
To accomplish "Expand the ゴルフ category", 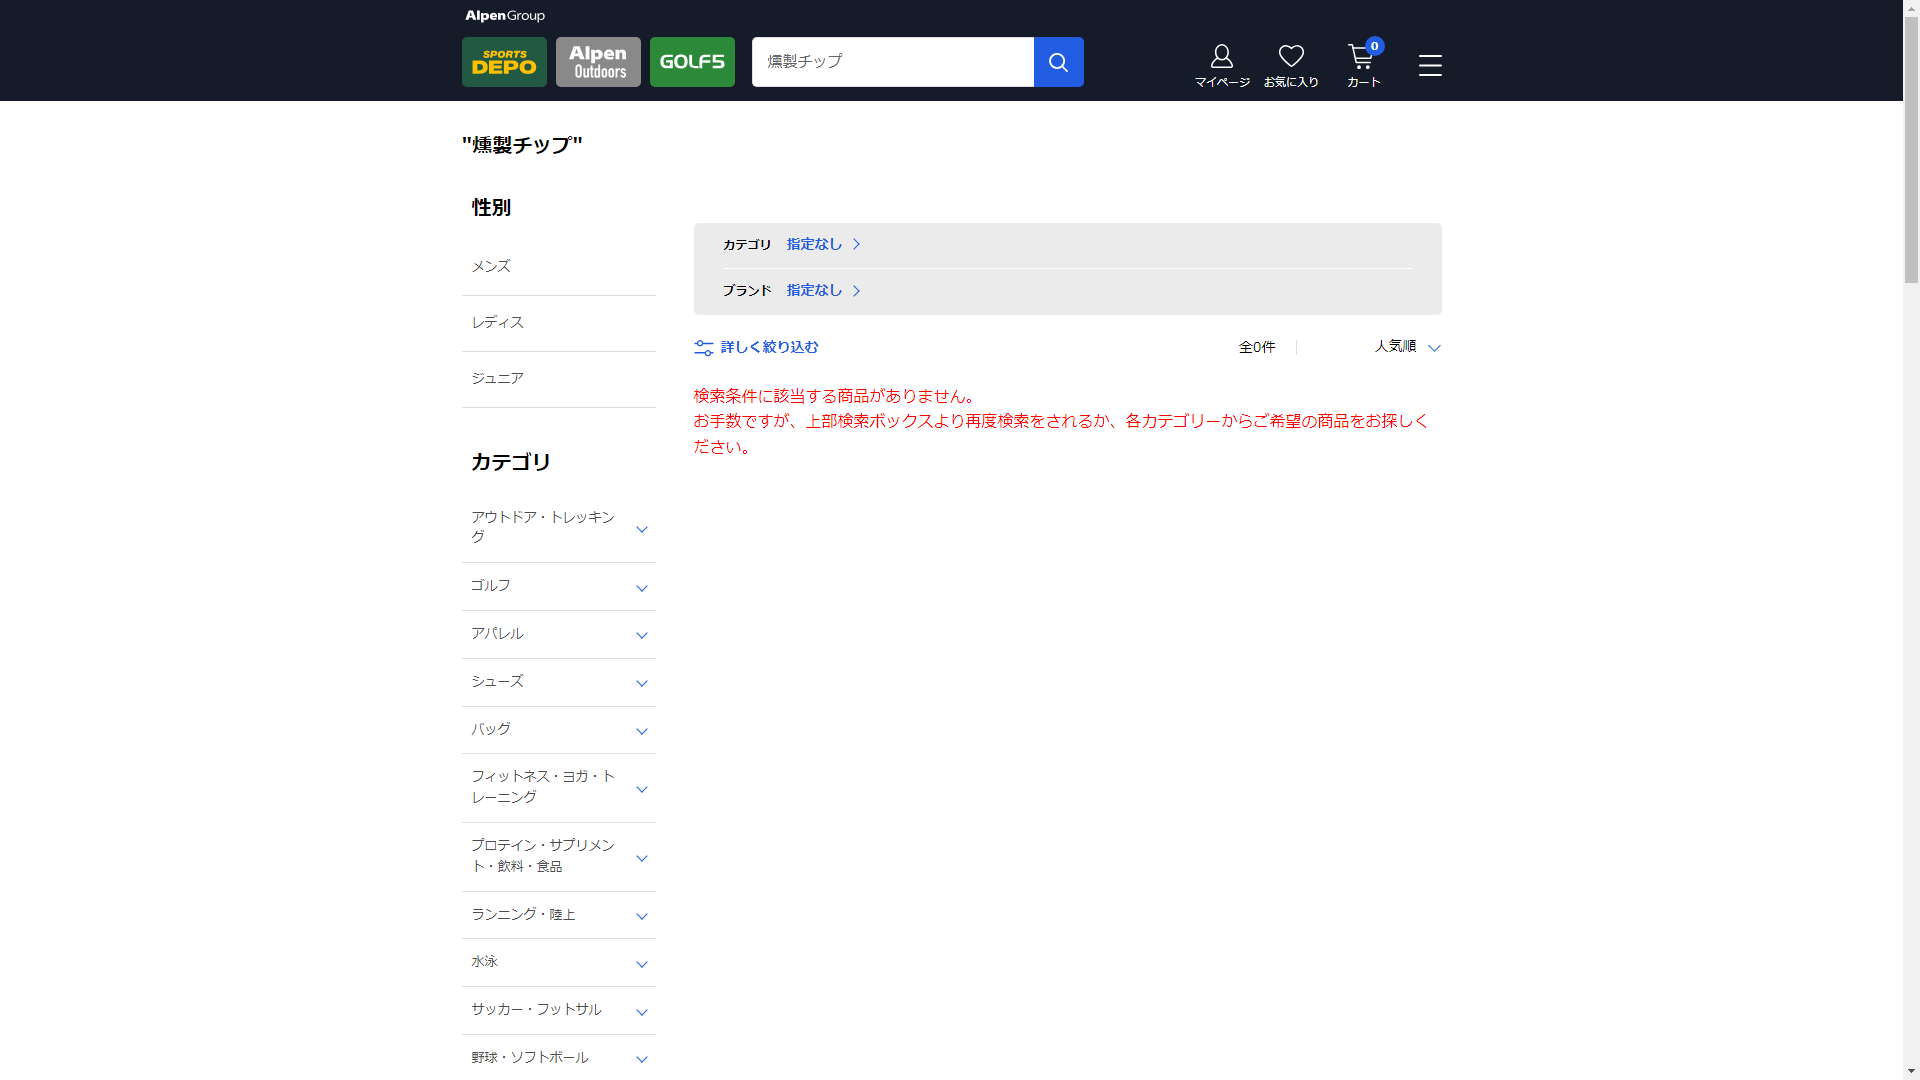I will point(558,586).
